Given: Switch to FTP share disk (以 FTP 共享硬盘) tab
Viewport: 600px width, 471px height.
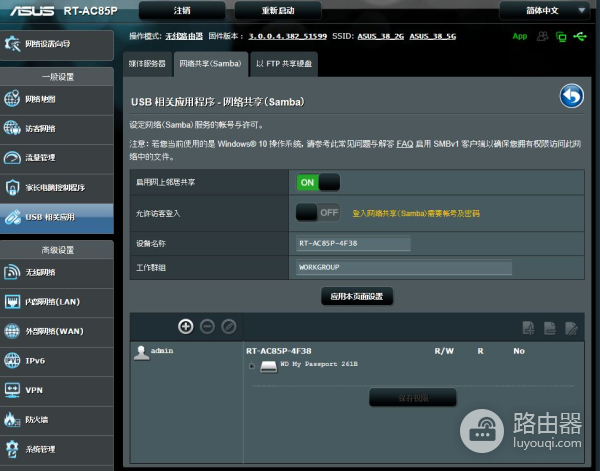Looking at the screenshot, I should [284, 64].
